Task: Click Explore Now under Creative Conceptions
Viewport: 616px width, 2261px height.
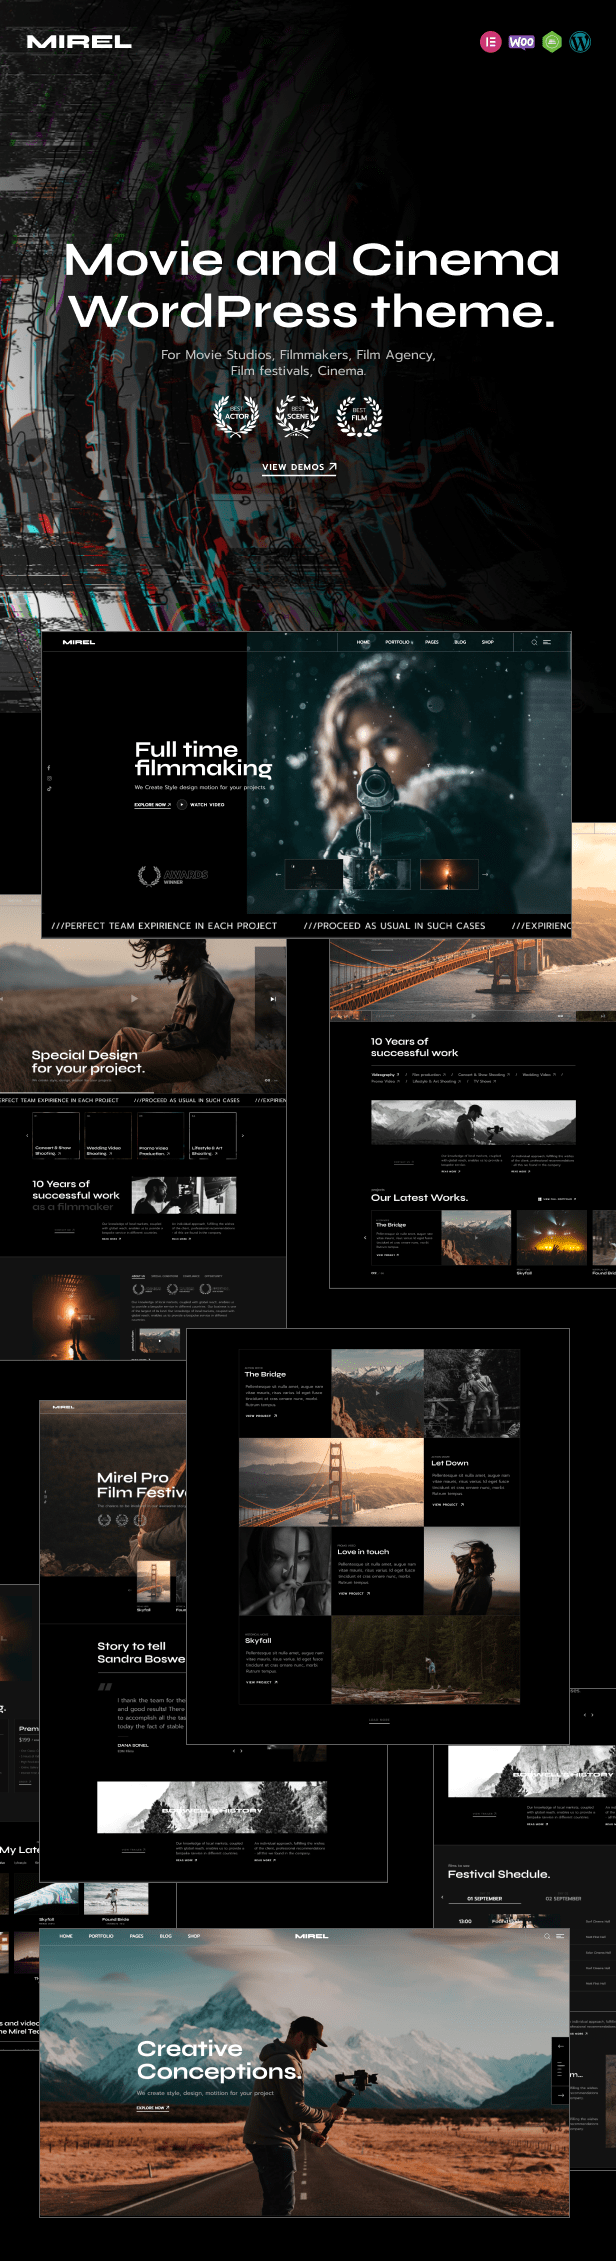Action: pyautogui.click(x=152, y=2108)
